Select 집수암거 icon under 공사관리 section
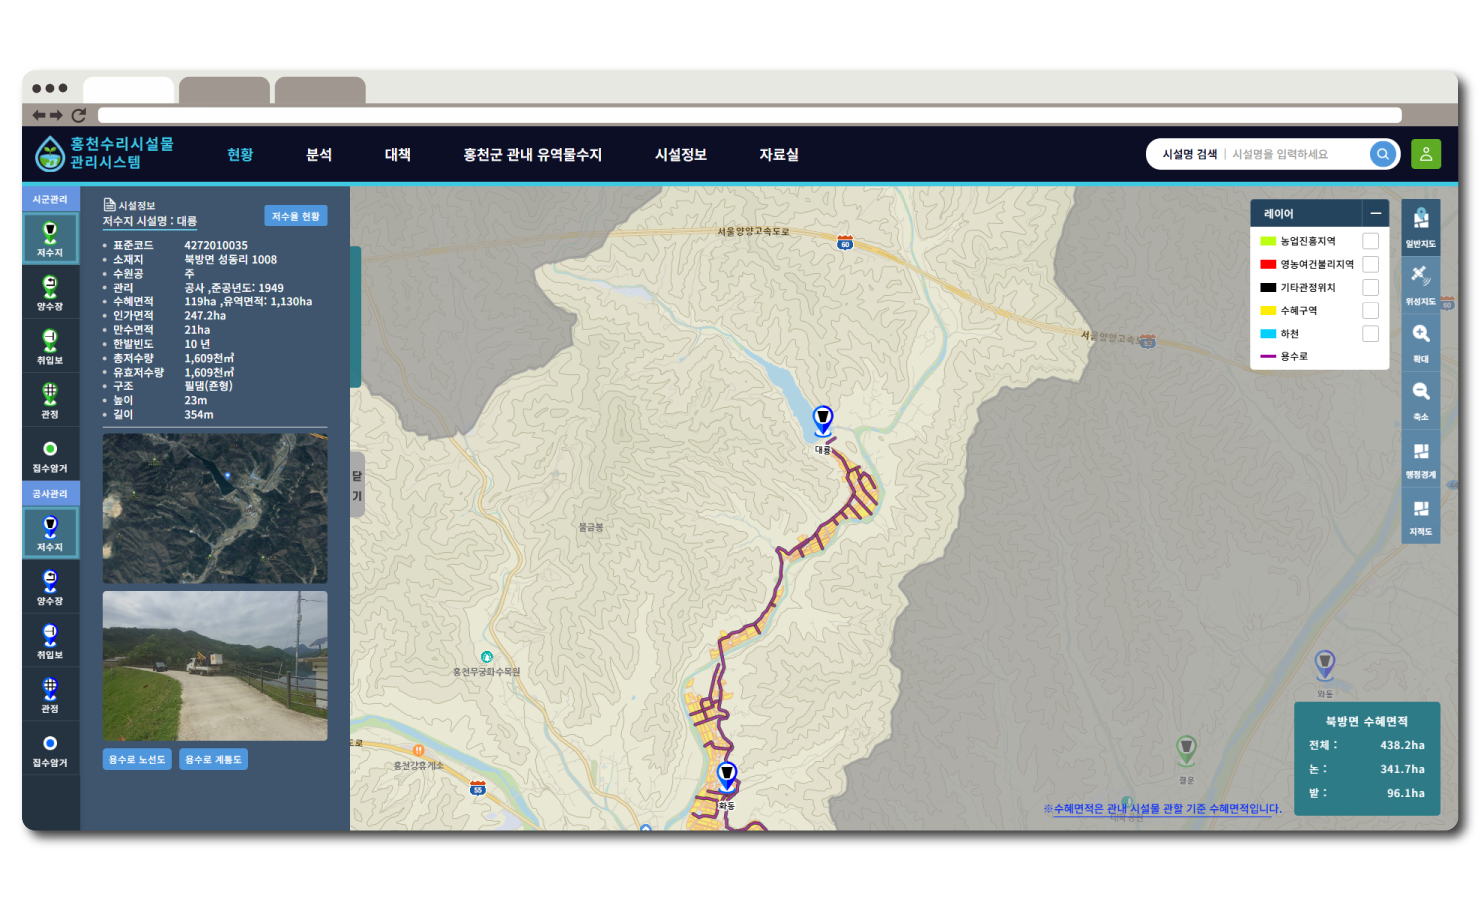 [50, 749]
